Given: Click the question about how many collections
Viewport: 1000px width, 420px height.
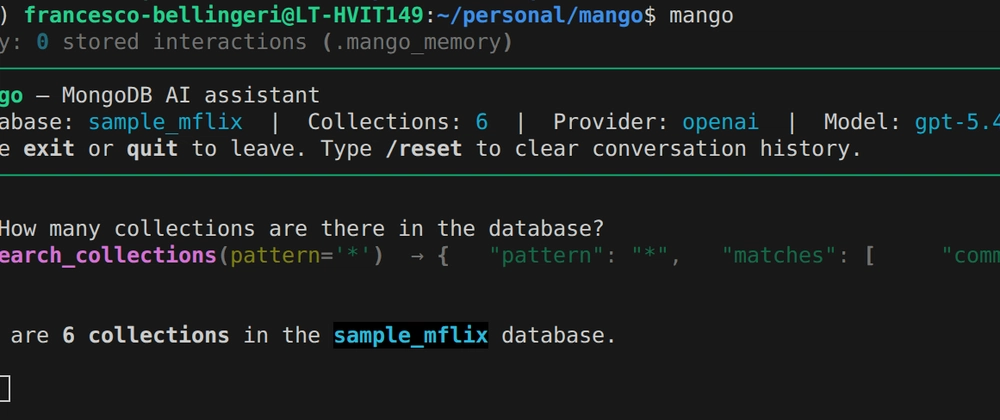Looking at the screenshot, I should click(303, 228).
